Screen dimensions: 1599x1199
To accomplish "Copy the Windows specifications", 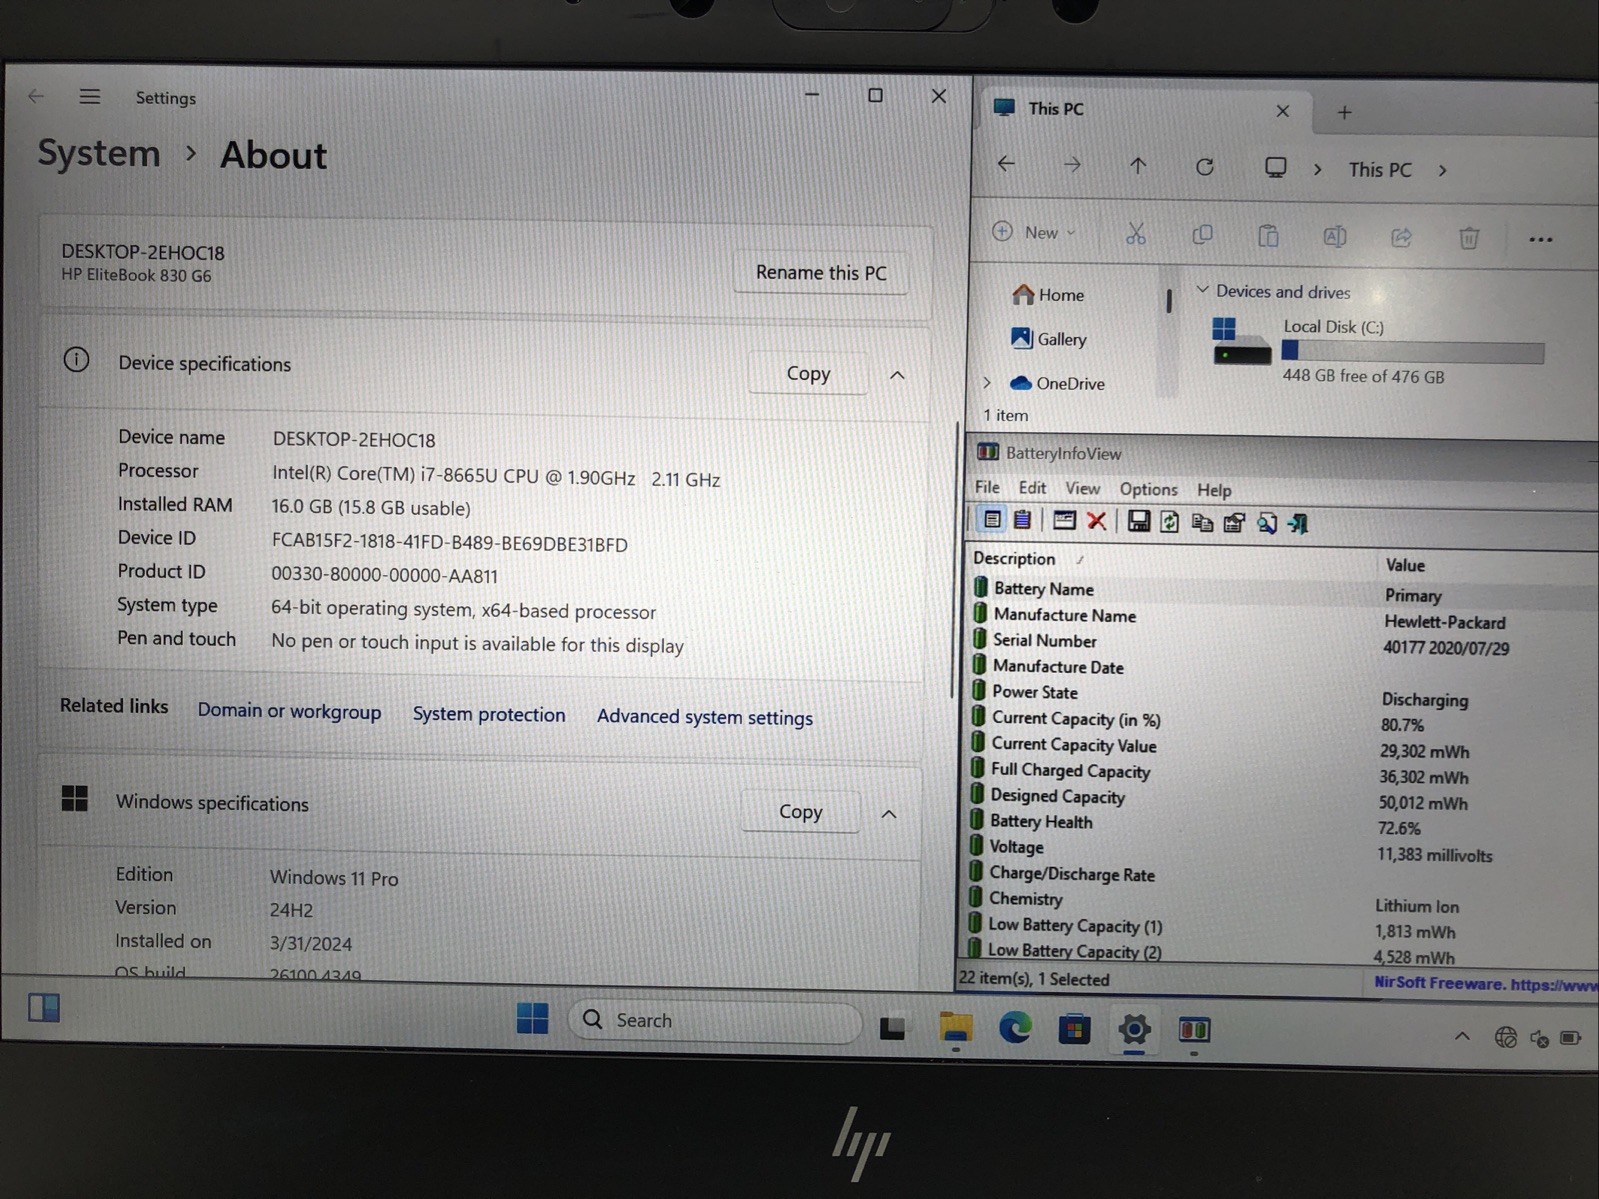I will (x=800, y=811).
